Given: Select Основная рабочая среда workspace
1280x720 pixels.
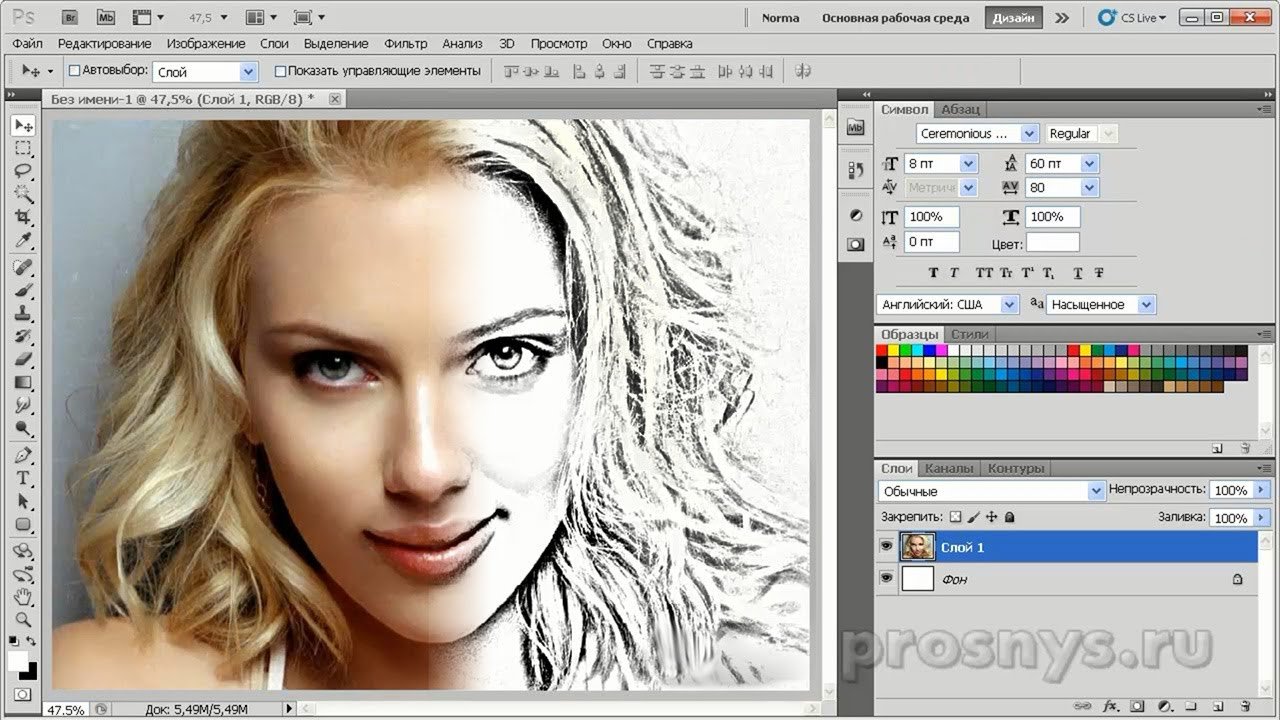Looking at the screenshot, I should 895,18.
